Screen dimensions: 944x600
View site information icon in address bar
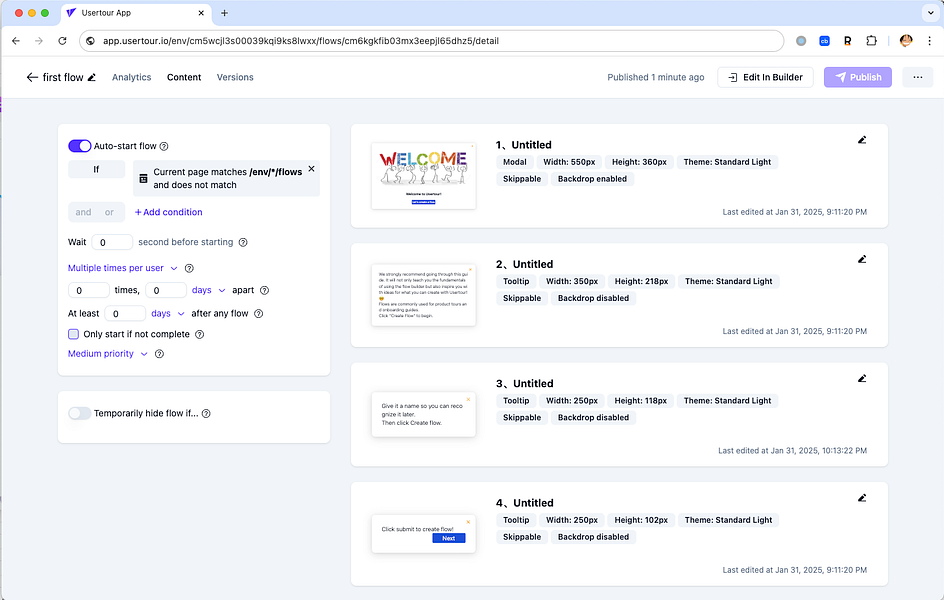[90, 41]
